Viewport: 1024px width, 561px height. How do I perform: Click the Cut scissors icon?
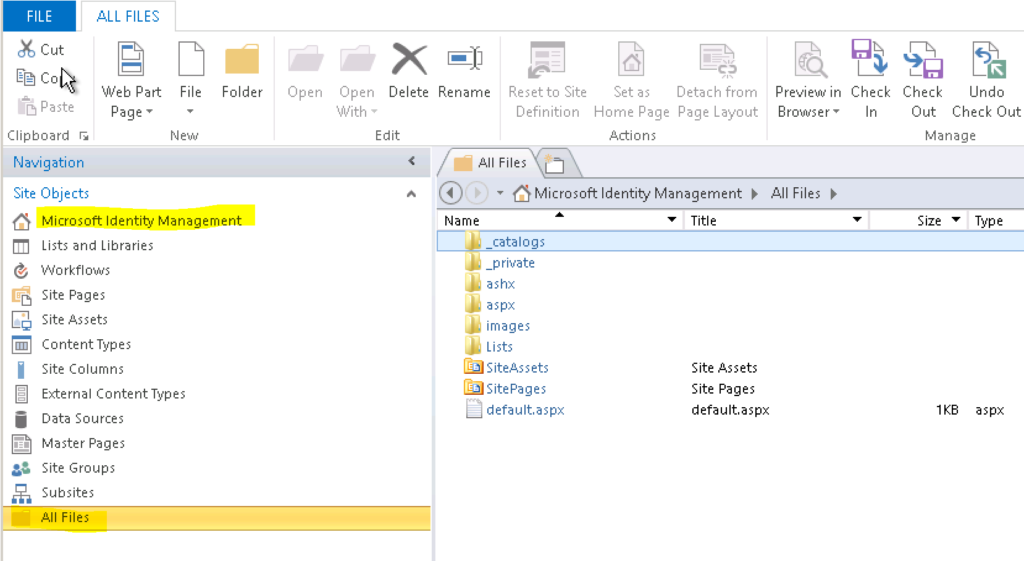coord(26,49)
